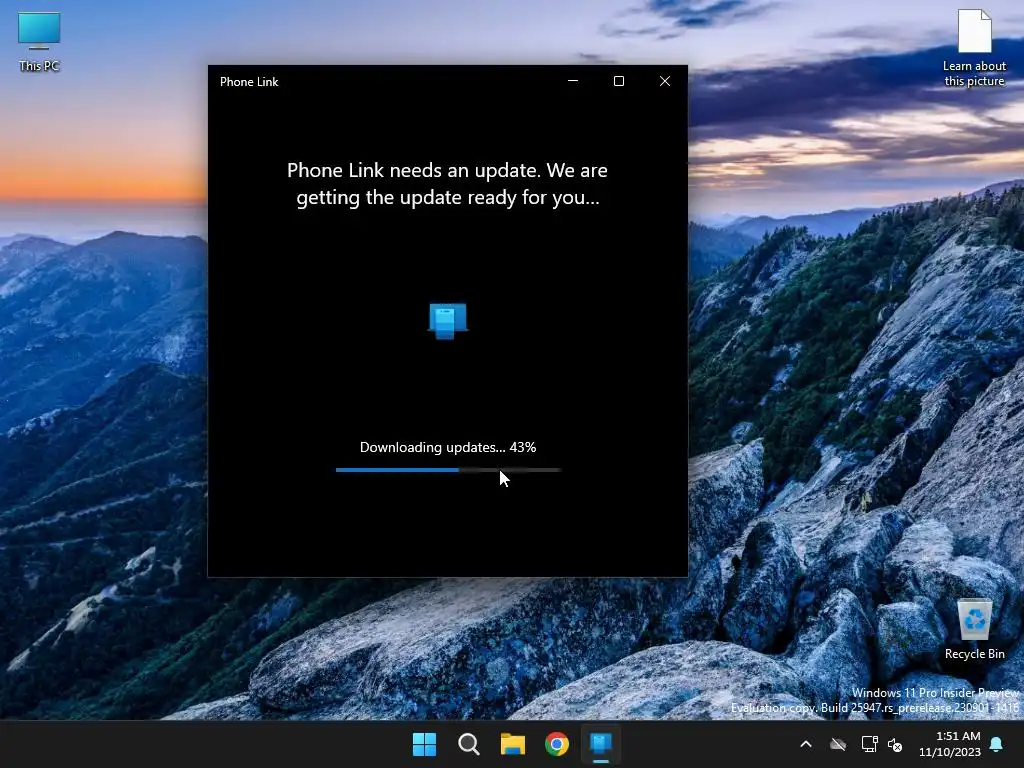Click the Phone Link title bar text
Screen dimensions: 1024x768
[x=249, y=82]
